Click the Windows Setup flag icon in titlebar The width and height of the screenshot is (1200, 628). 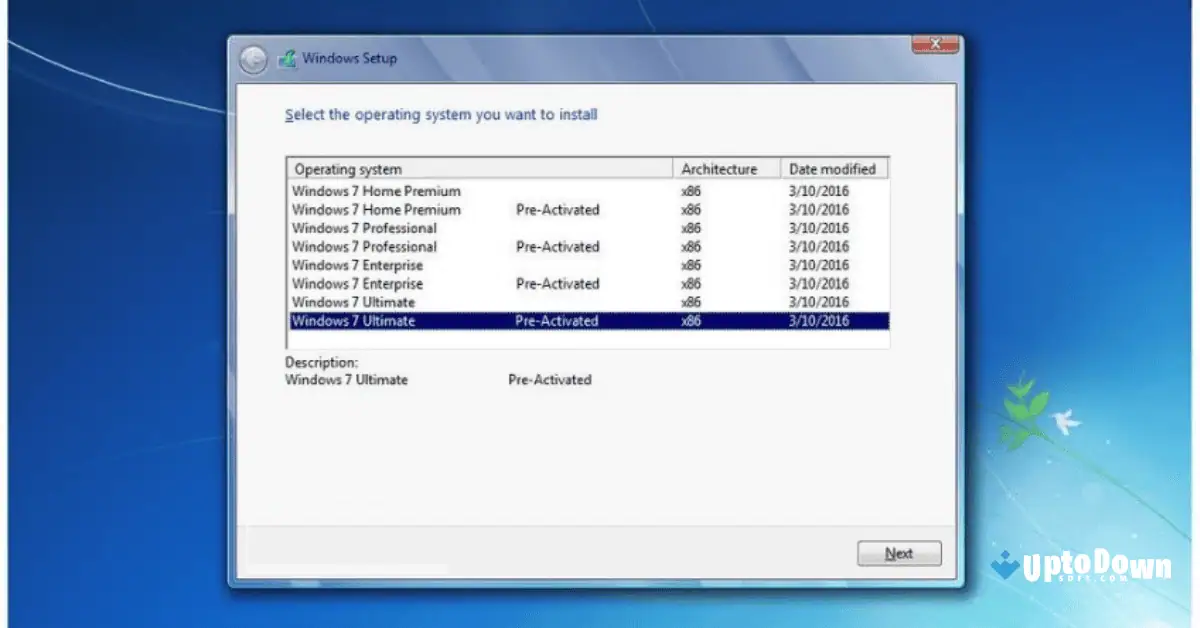[290, 58]
